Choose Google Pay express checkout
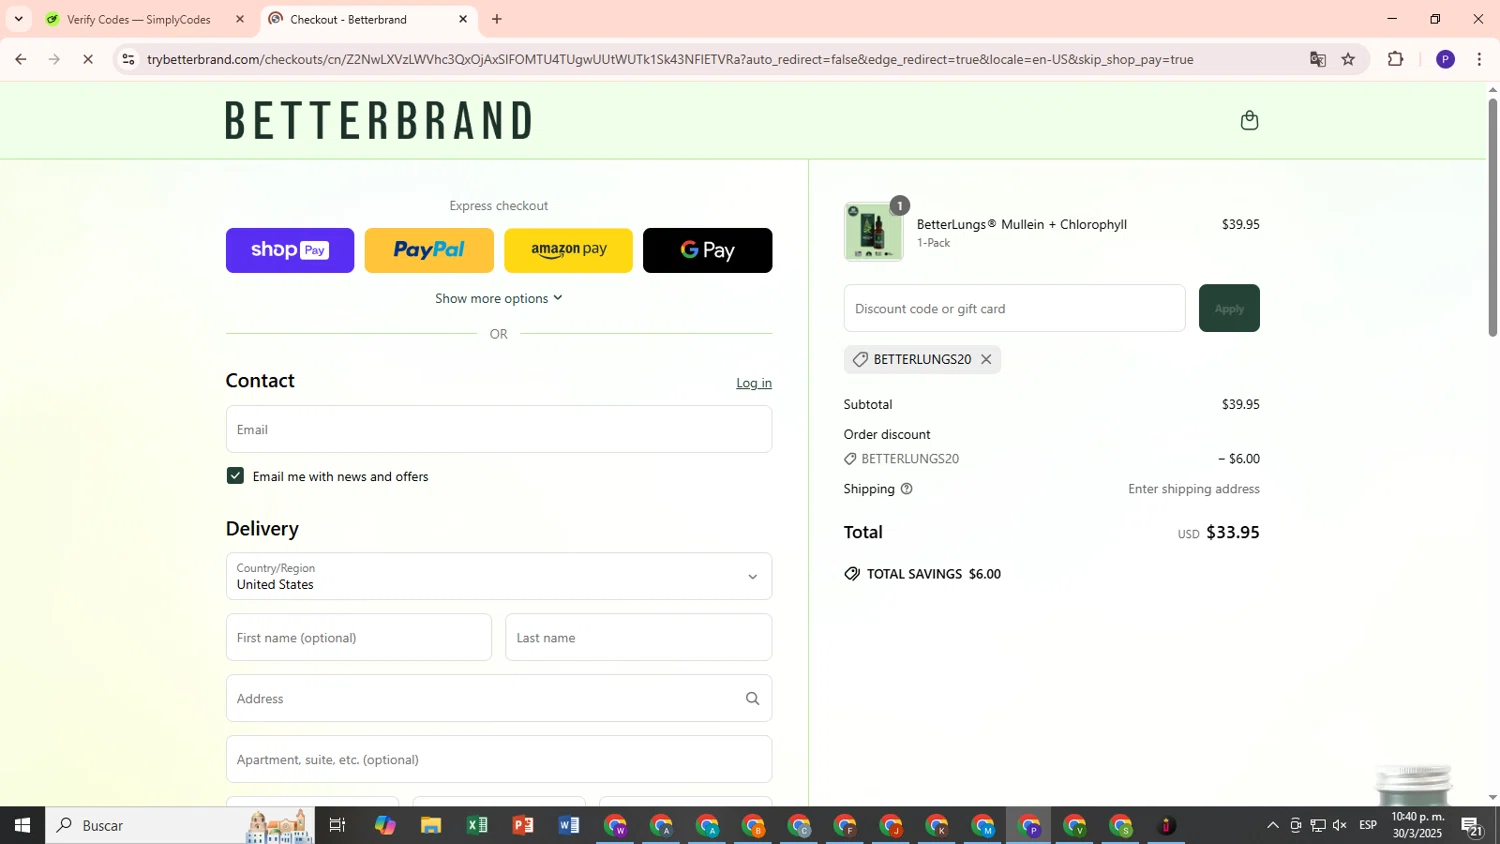The image size is (1500, 844). (x=707, y=250)
